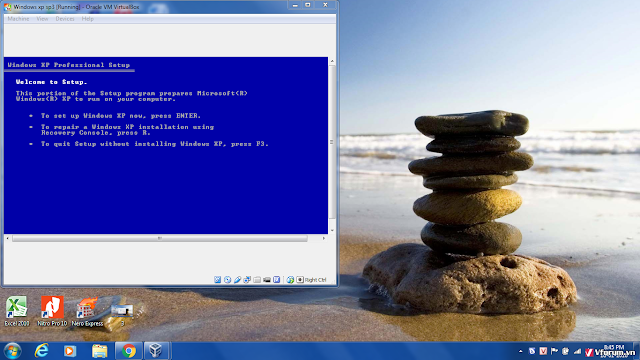This screenshot has height=360, width=640.
Task: Click the horizontal scrollbar left arrow
Action: tap(7, 238)
